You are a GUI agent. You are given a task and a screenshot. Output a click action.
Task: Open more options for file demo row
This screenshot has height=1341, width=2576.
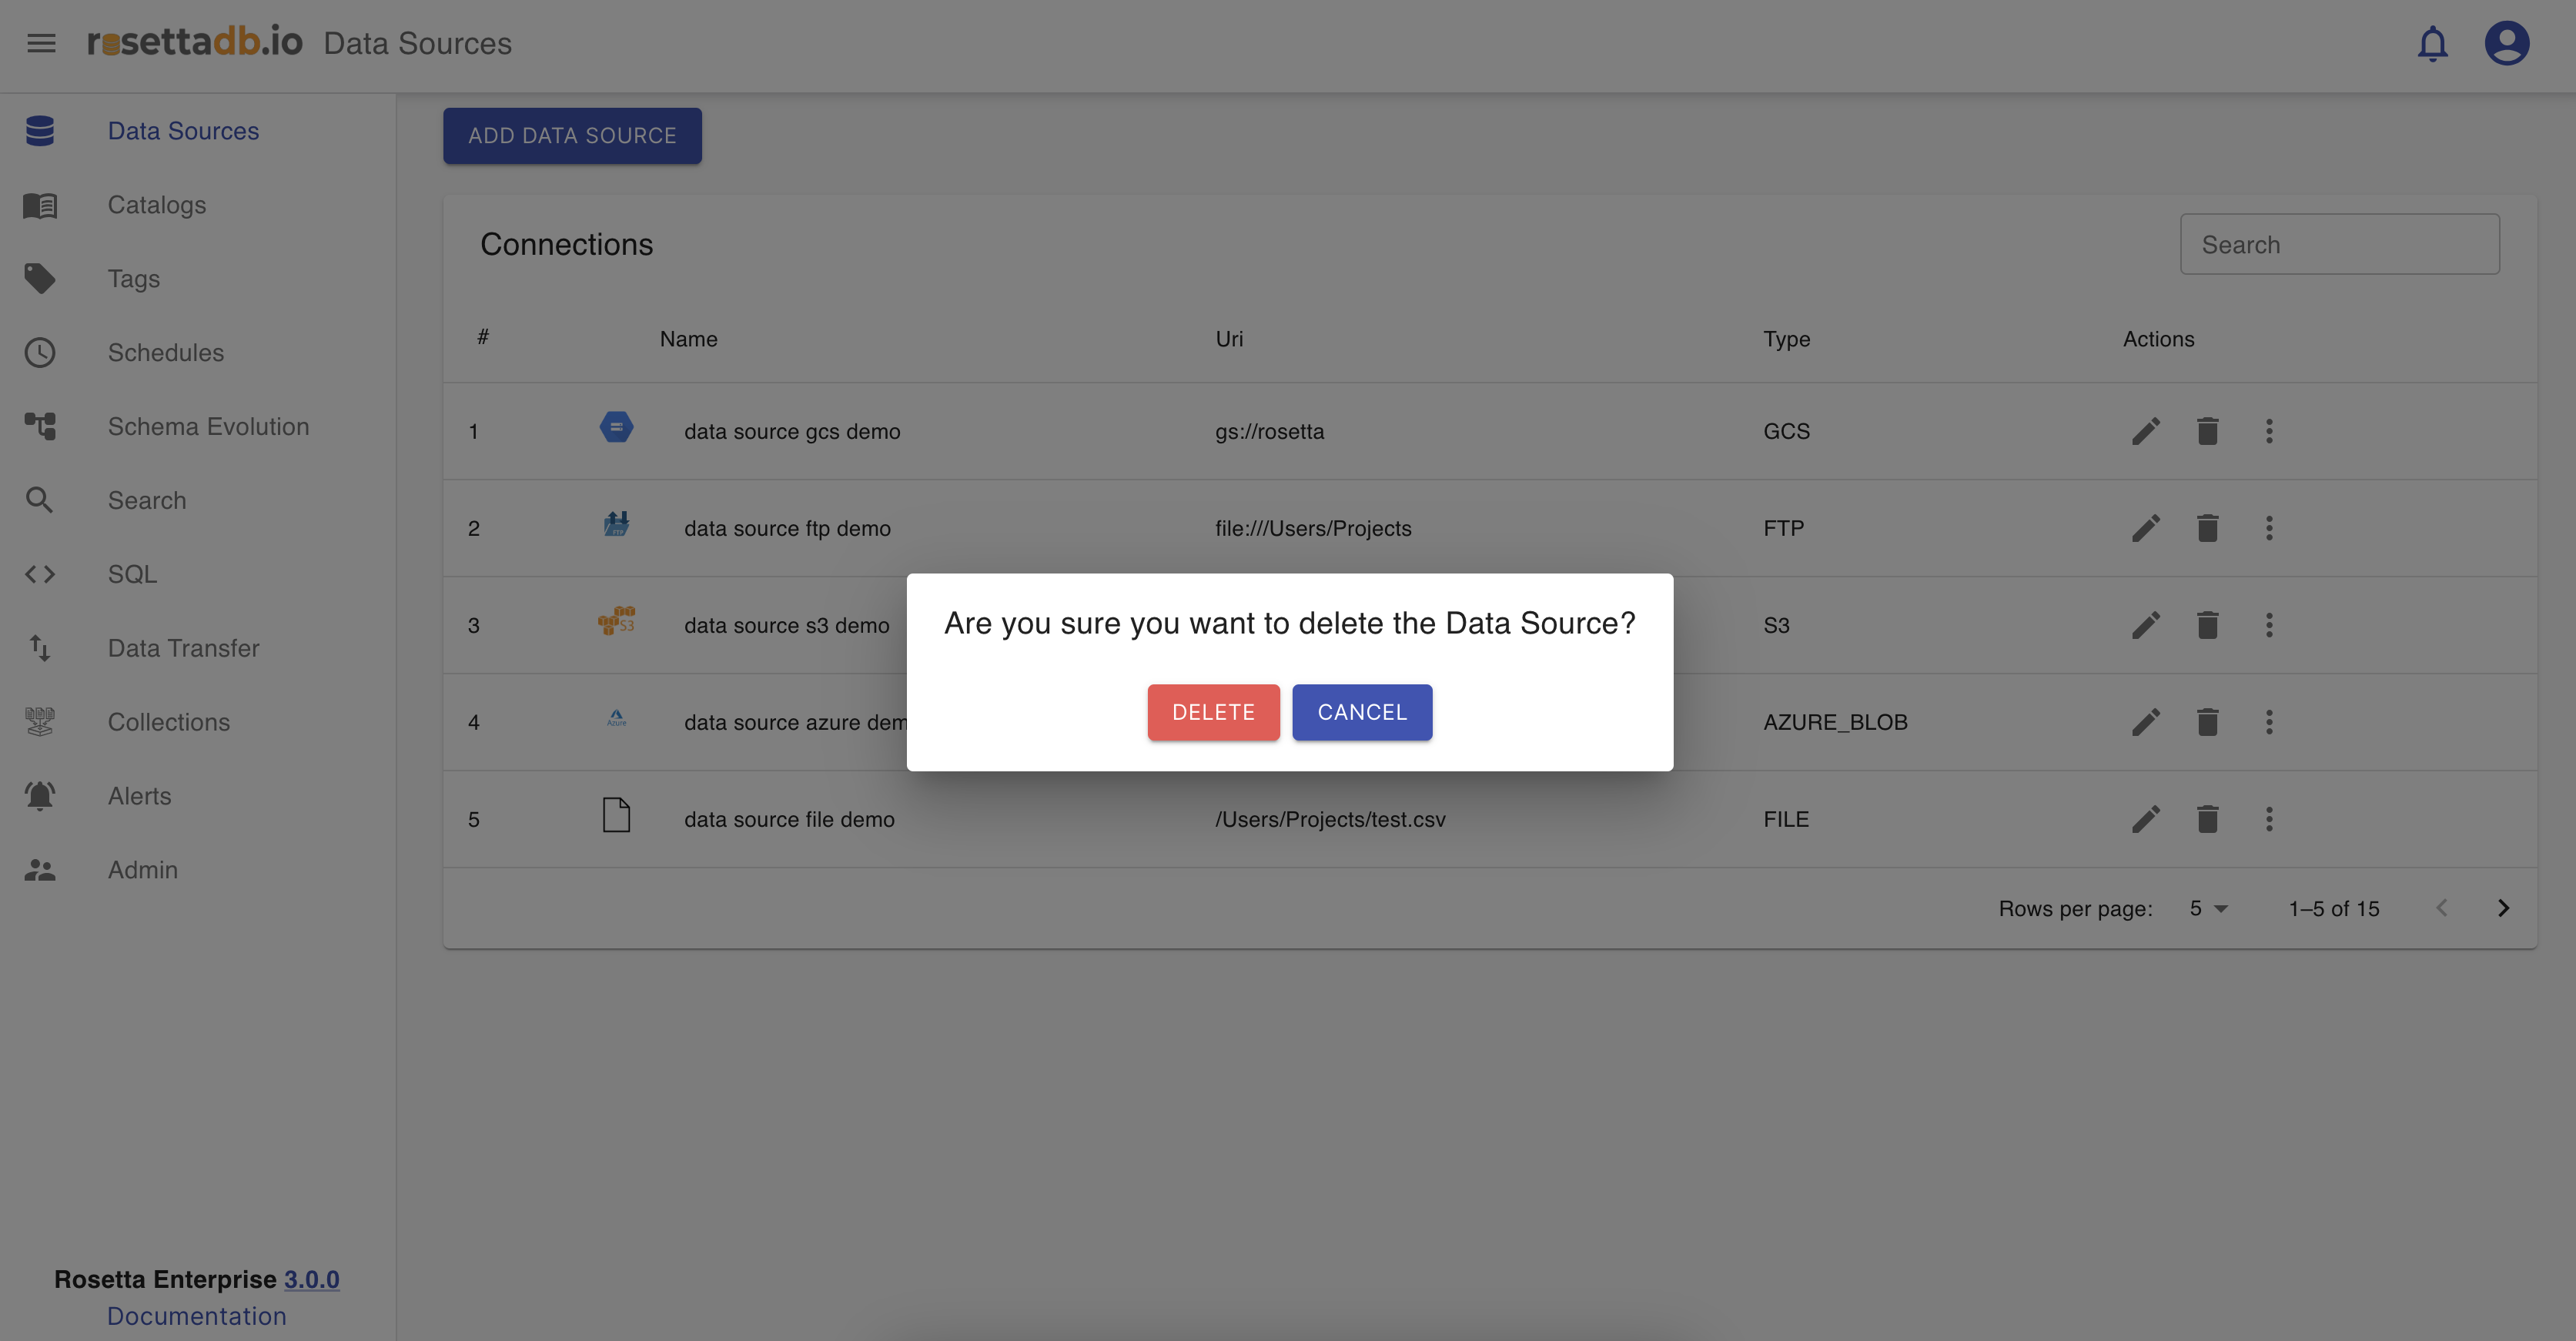(2269, 819)
